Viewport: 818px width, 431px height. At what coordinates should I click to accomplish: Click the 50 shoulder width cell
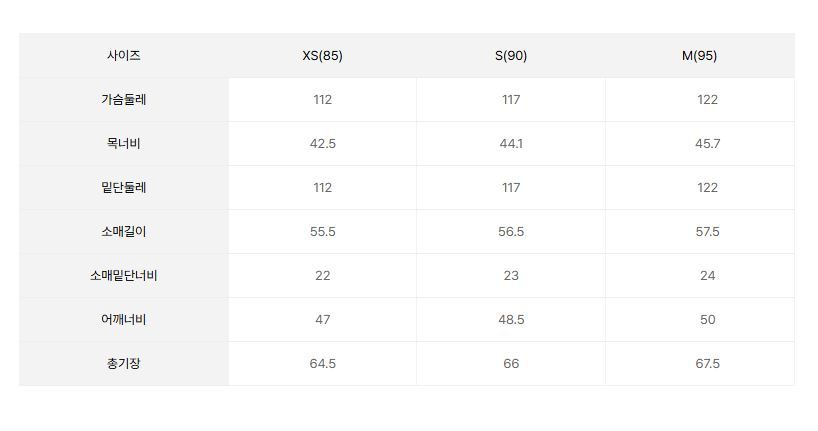click(x=707, y=320)
